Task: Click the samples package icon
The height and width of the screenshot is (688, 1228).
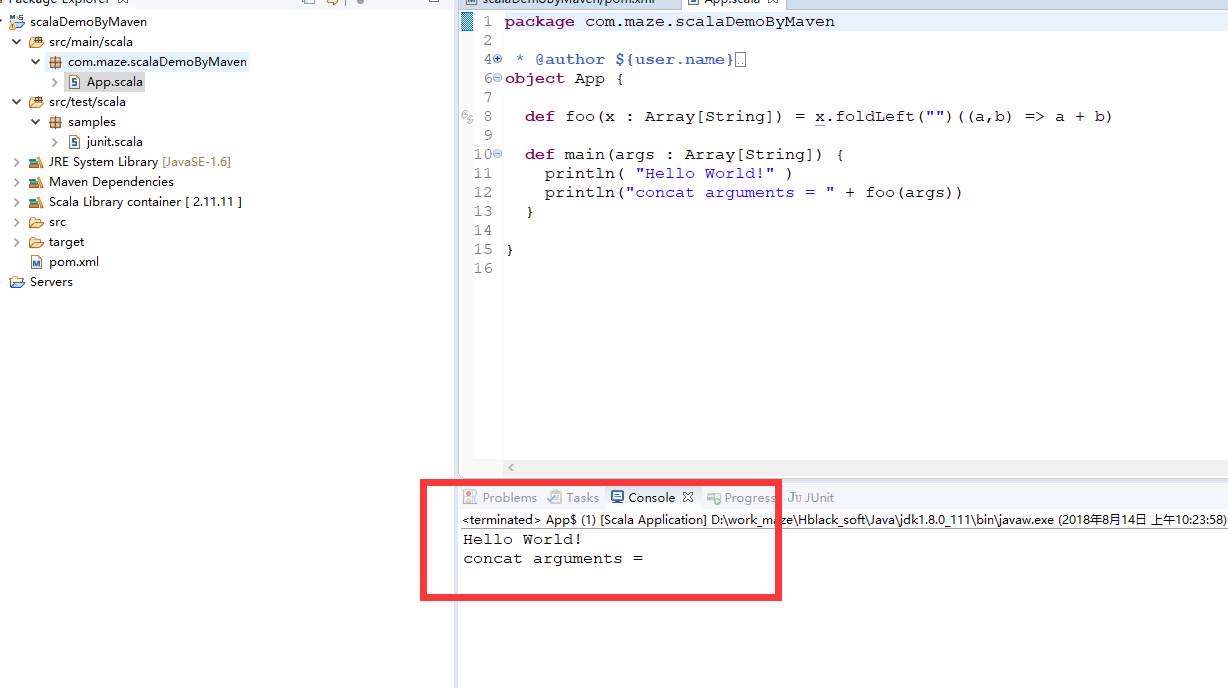Action: pyautogui.click(x=56, y=122)
